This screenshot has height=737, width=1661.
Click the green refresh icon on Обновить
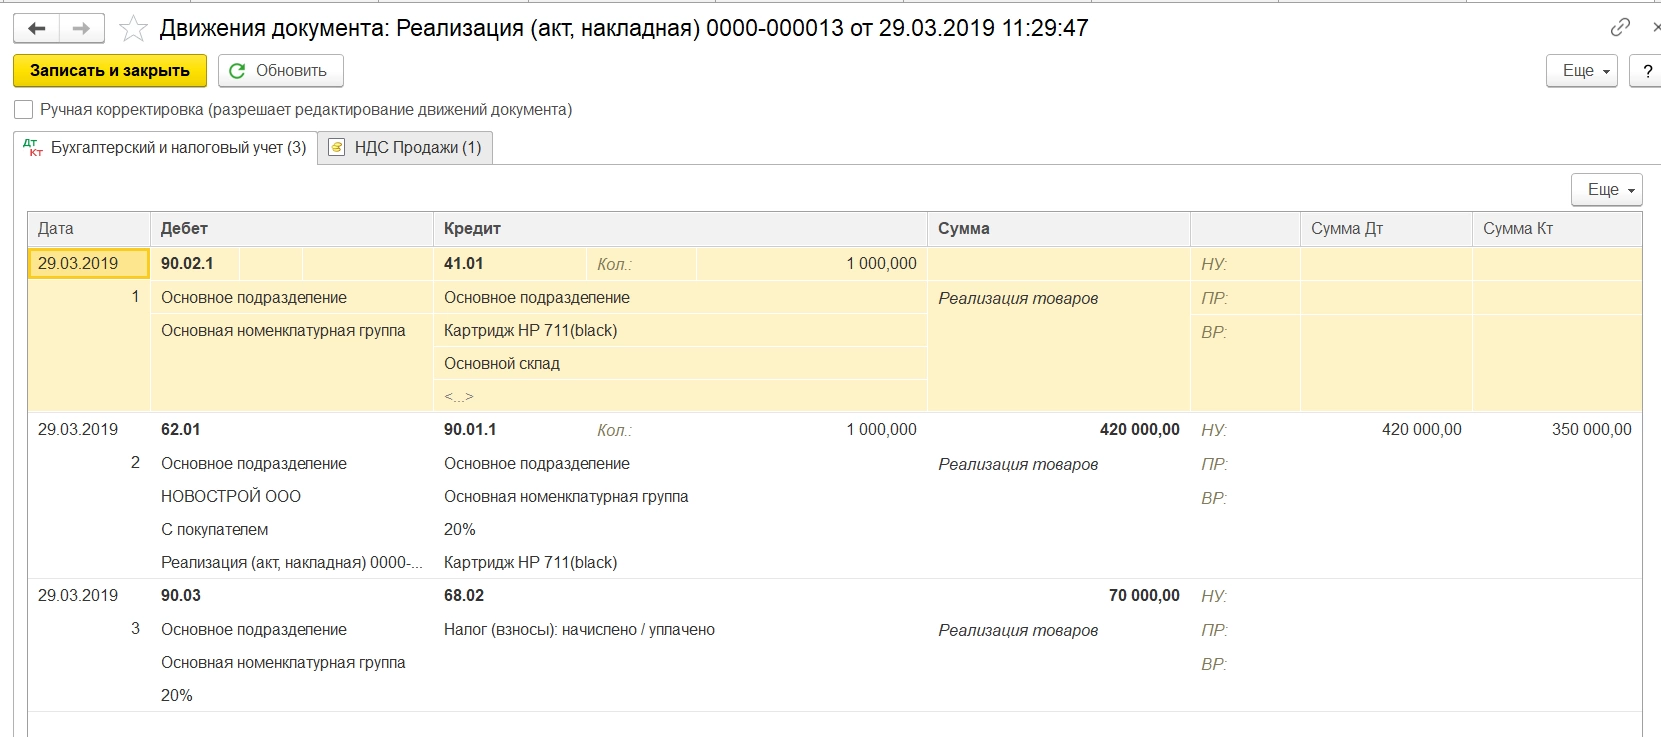(238, 71)
